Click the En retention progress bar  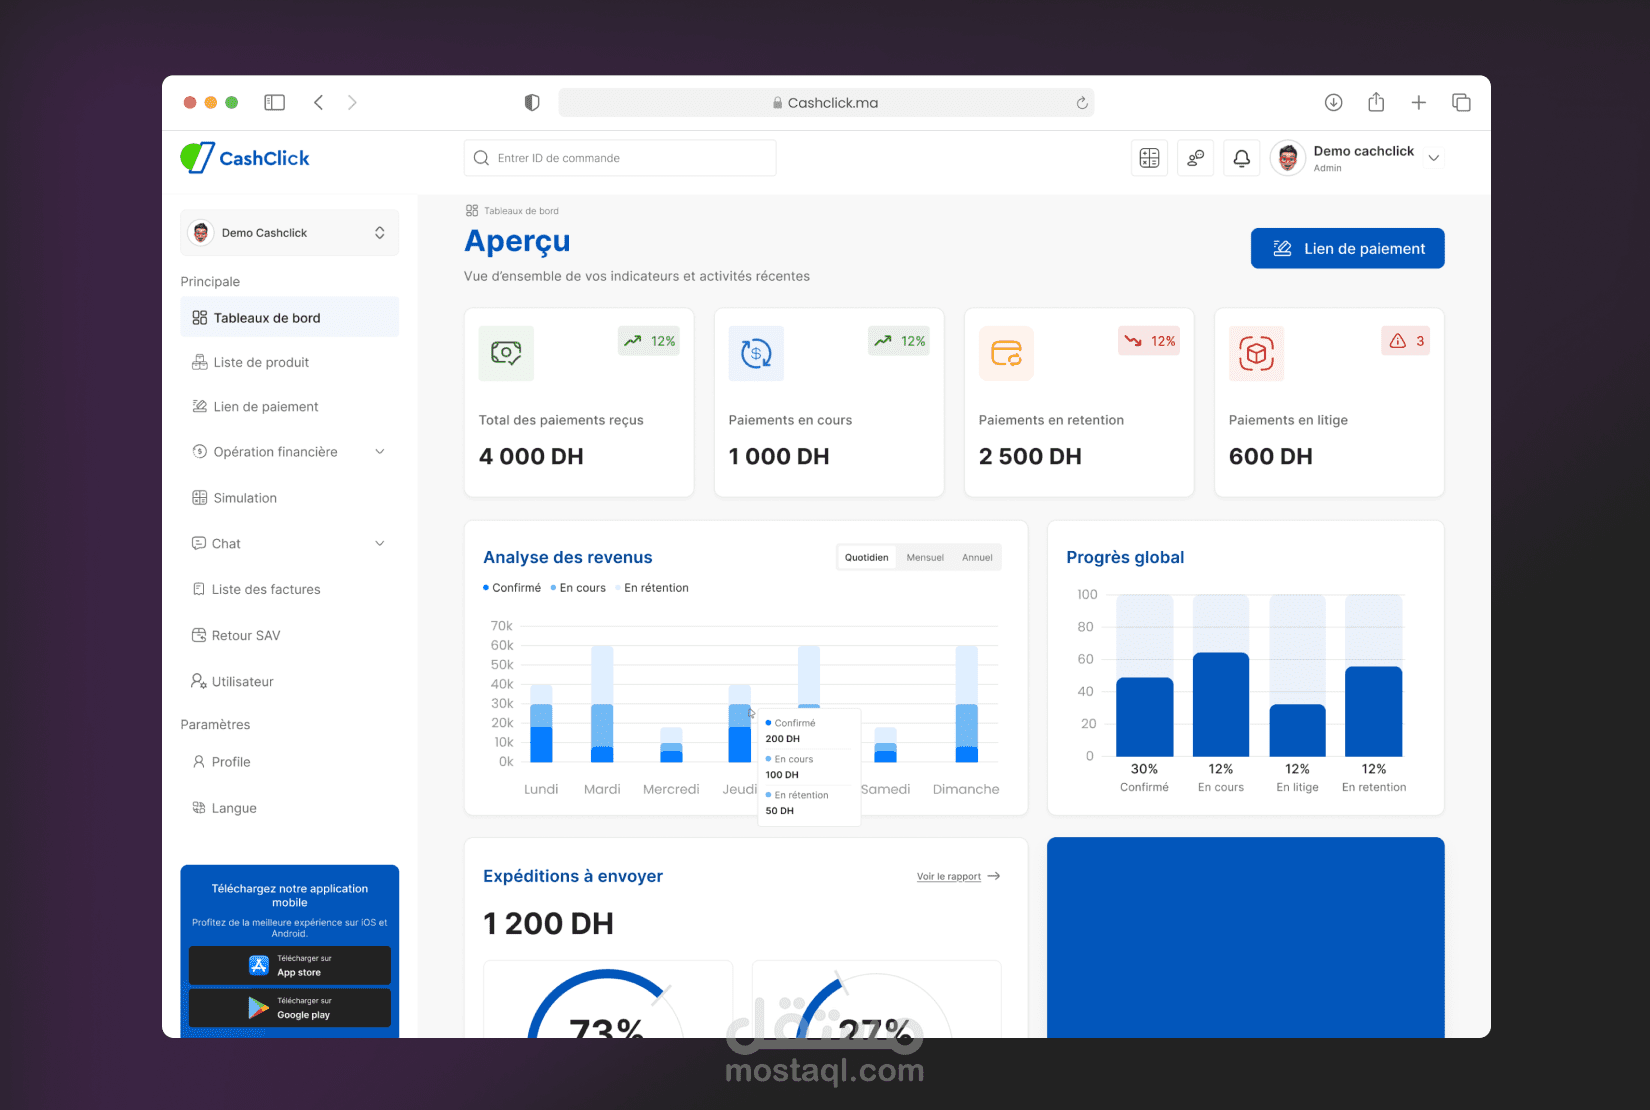coord(1374,711)
